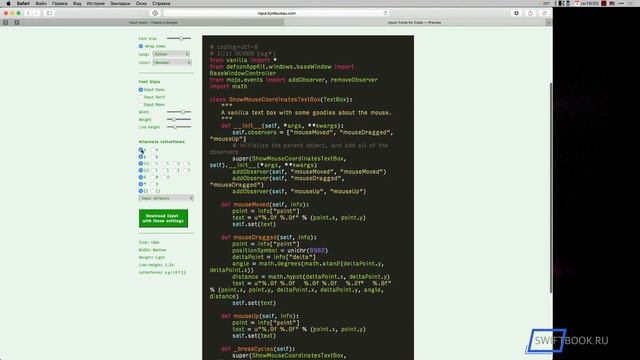Adjust the Line height slider
Viewport: 640px width, 360px height.
pos(179,127)
